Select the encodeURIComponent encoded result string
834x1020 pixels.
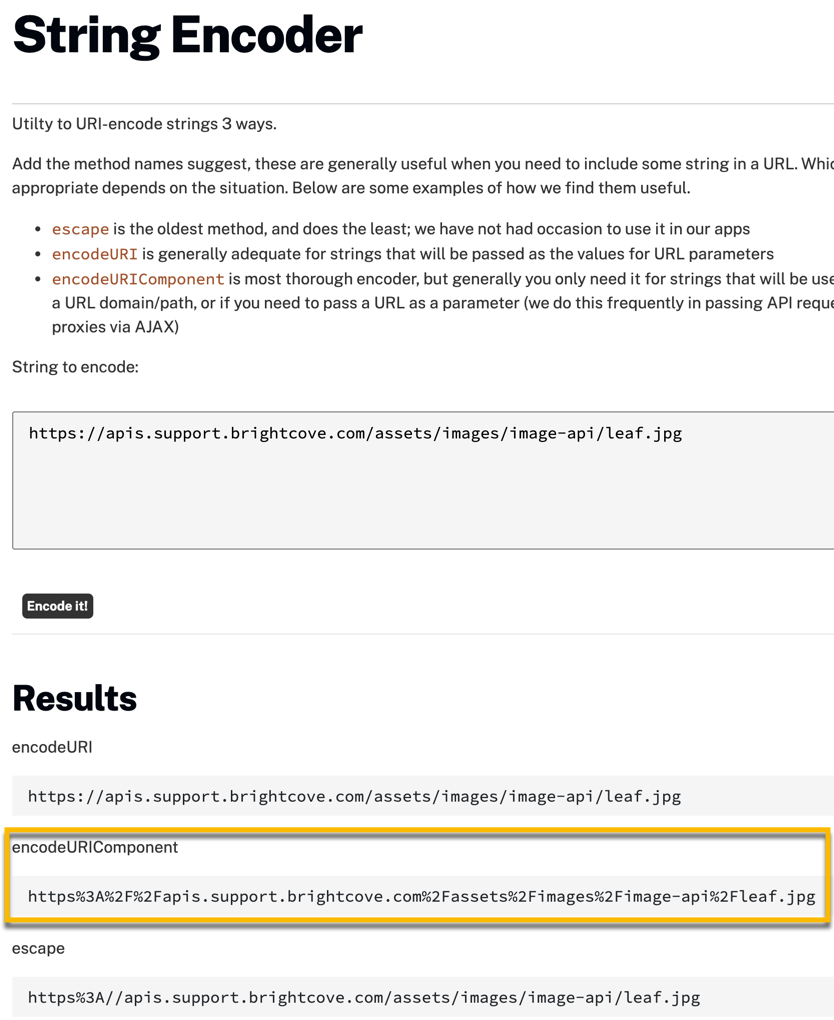421,897
